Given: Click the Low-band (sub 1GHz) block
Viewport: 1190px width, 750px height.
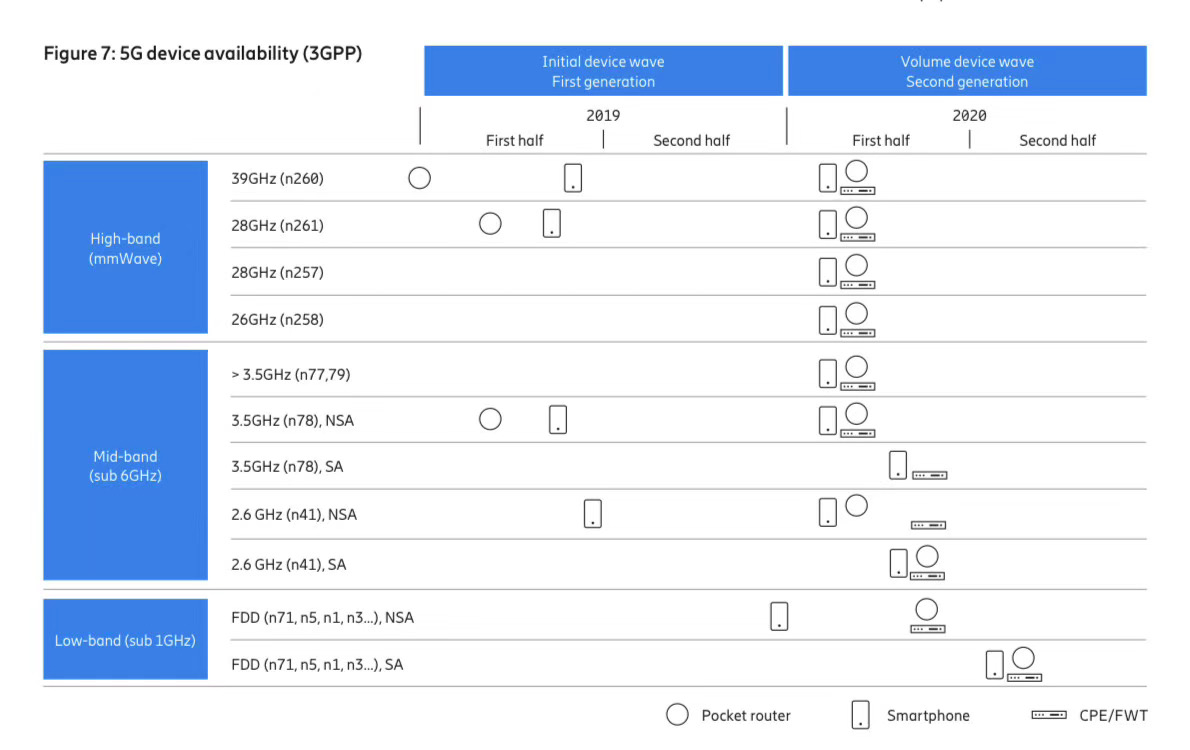Looking at the screenshot, I should coord(125,640).
